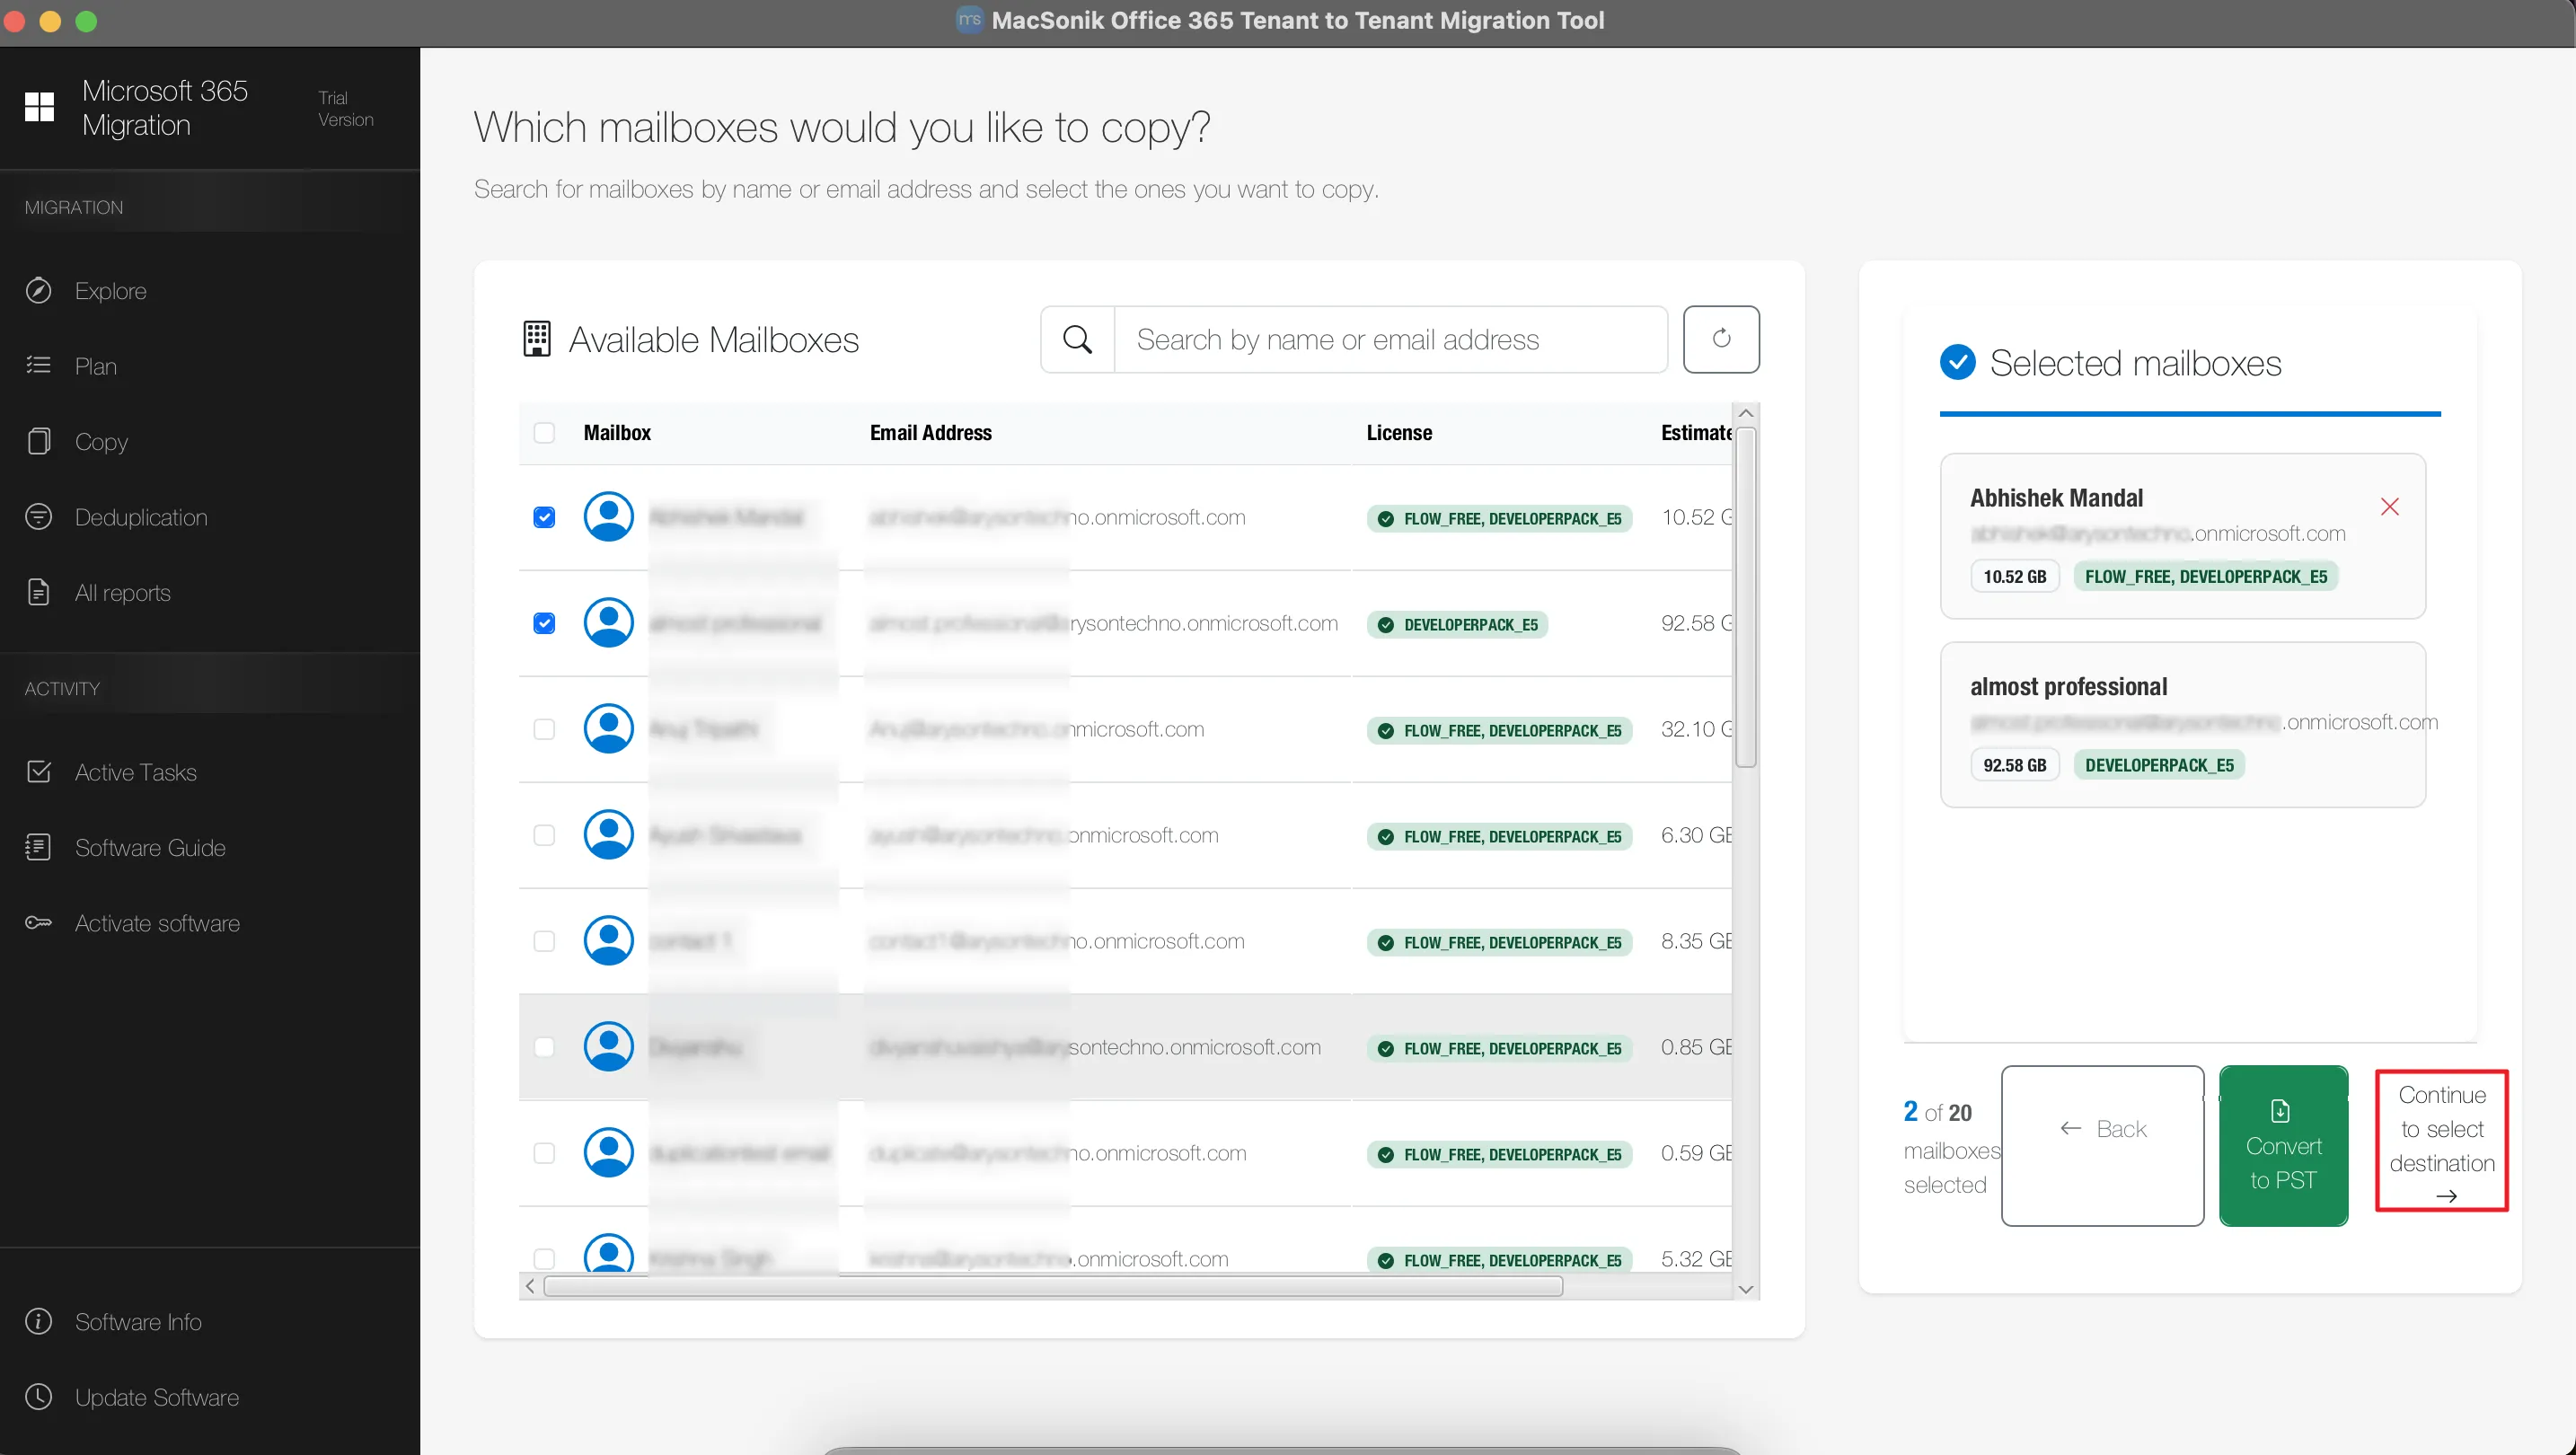
Task: Continue to select destination
Action: click(x=2442, y=1141)
